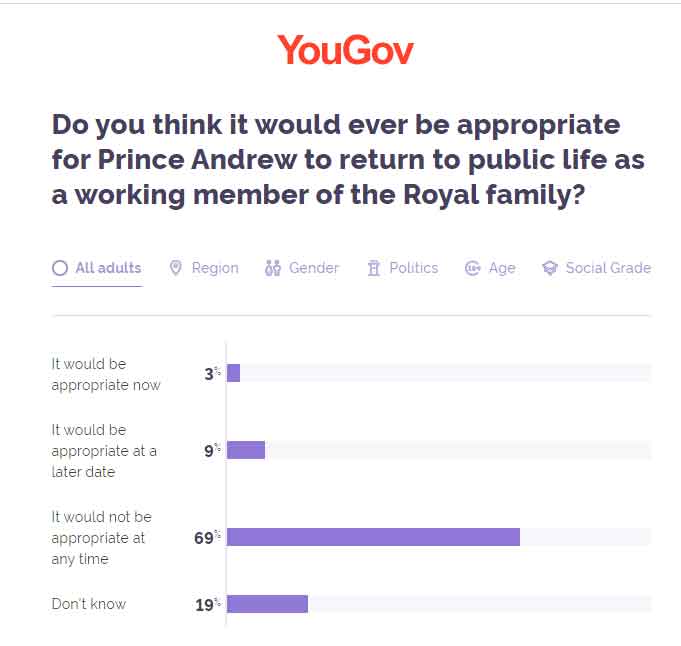
Task: Click the Gender people icon
Action: pyautogui.click(x=273, y=268)
